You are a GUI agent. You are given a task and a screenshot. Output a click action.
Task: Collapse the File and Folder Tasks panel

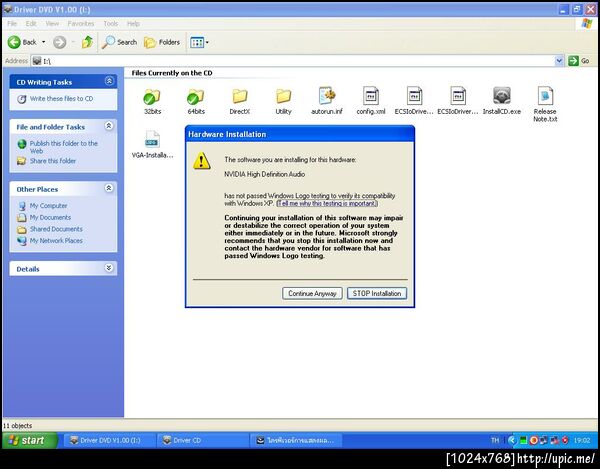pos(109,125)
